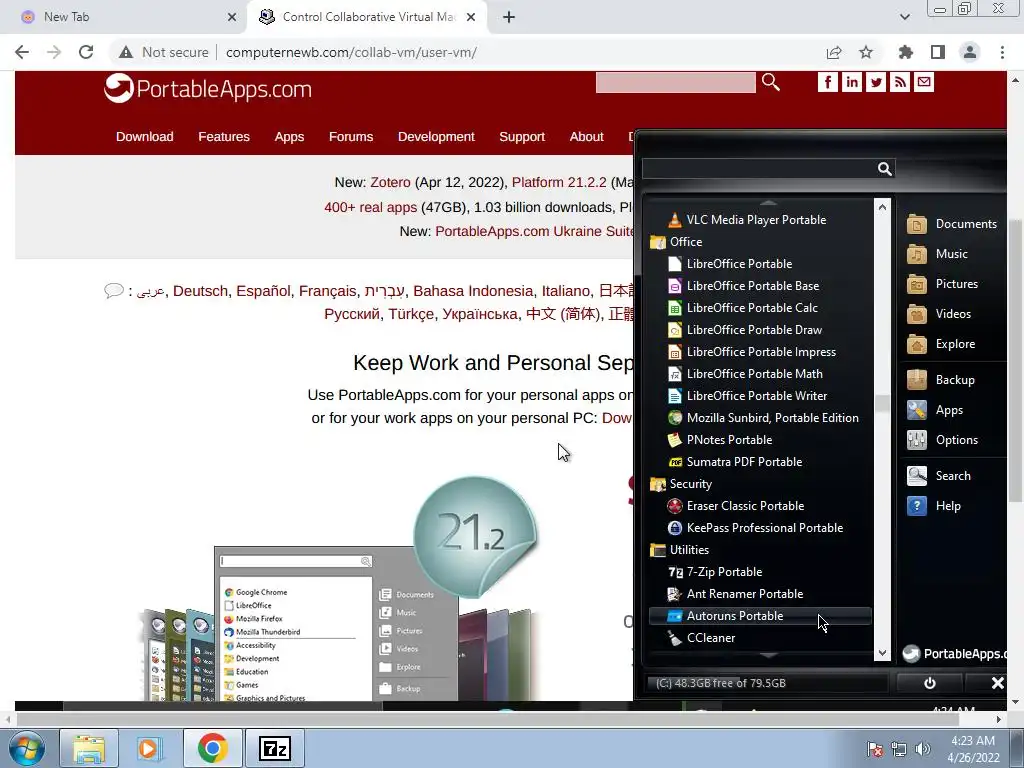Viewport: 1024px width, 768px height.
Task: Click the Zotero news link
Action: [390, 182]
